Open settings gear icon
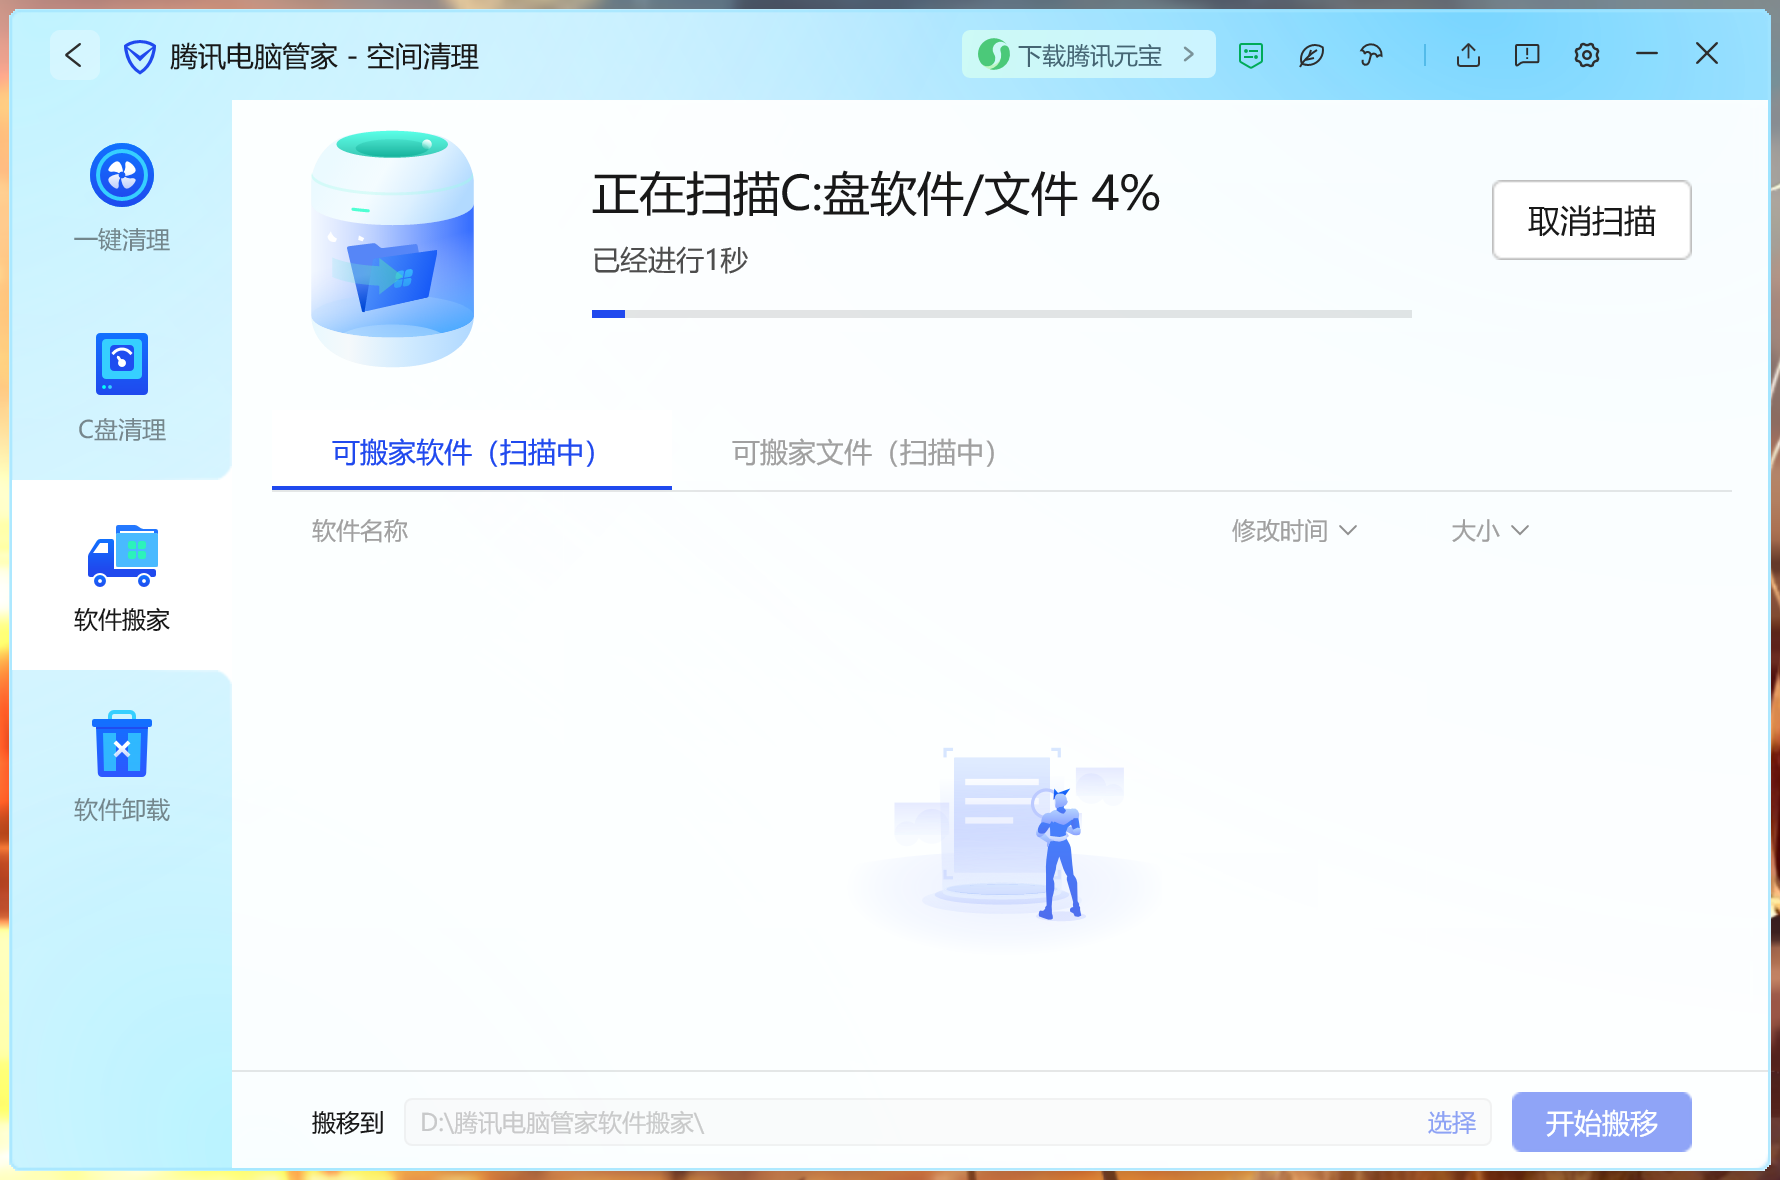Viewport: 1780px width, 1180px height. coord(1587,55)
